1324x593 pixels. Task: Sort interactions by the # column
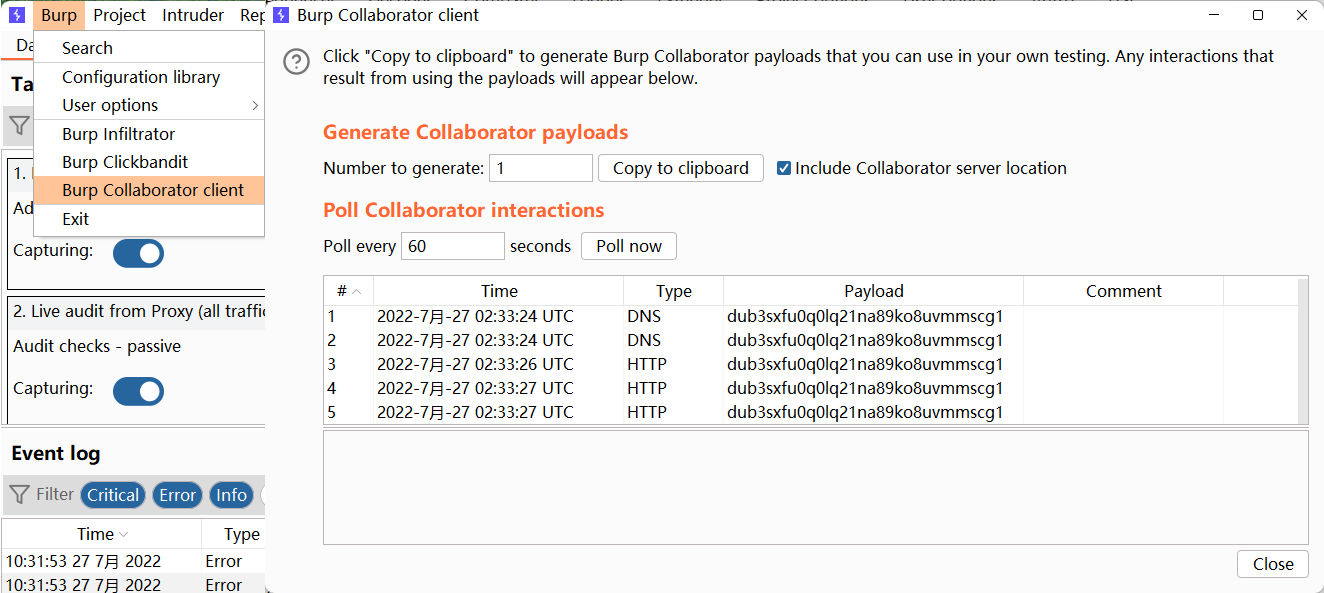[x=348, y=291]
